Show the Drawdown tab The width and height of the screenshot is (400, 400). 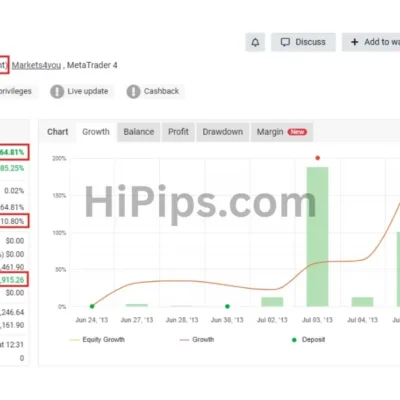pos(223,132)
